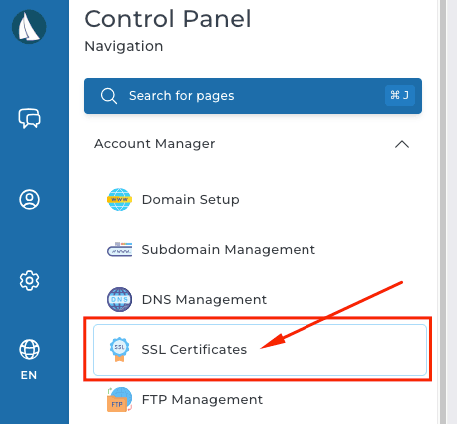Click the Account Manager section header
Screen dimensions: 457x424
[x=253, y=144]
